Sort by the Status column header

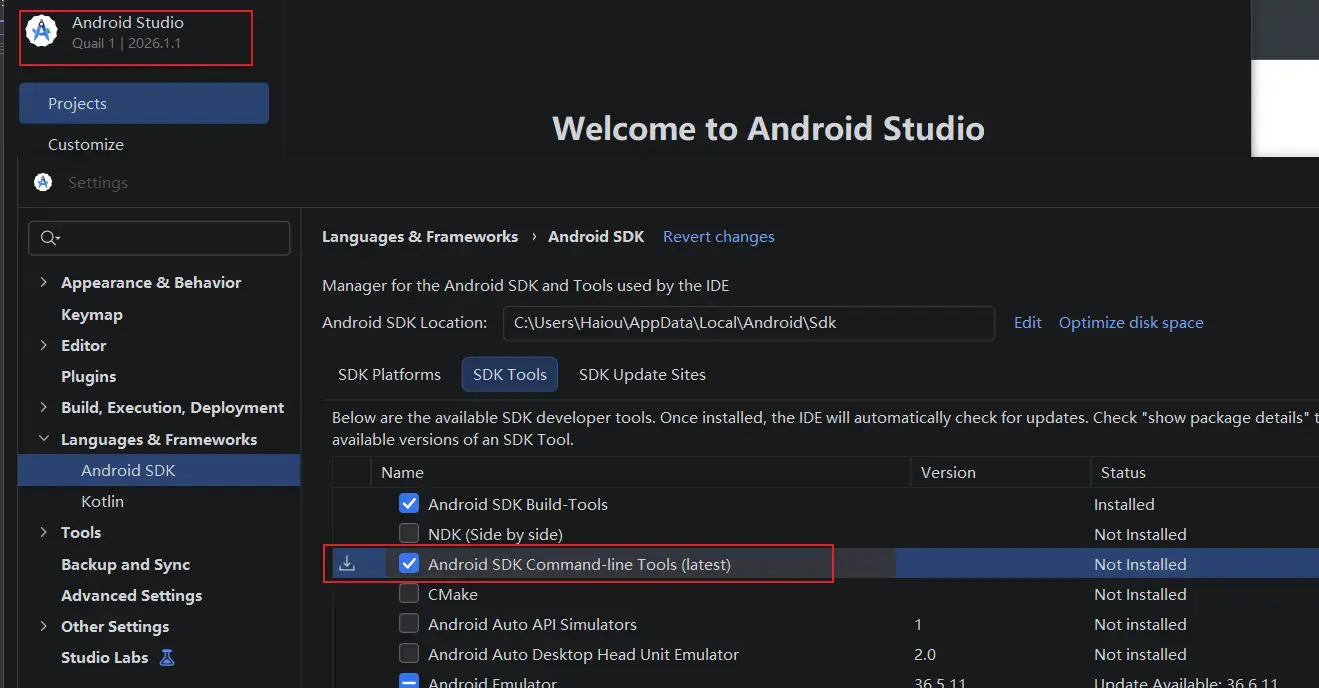[1205, 472]
